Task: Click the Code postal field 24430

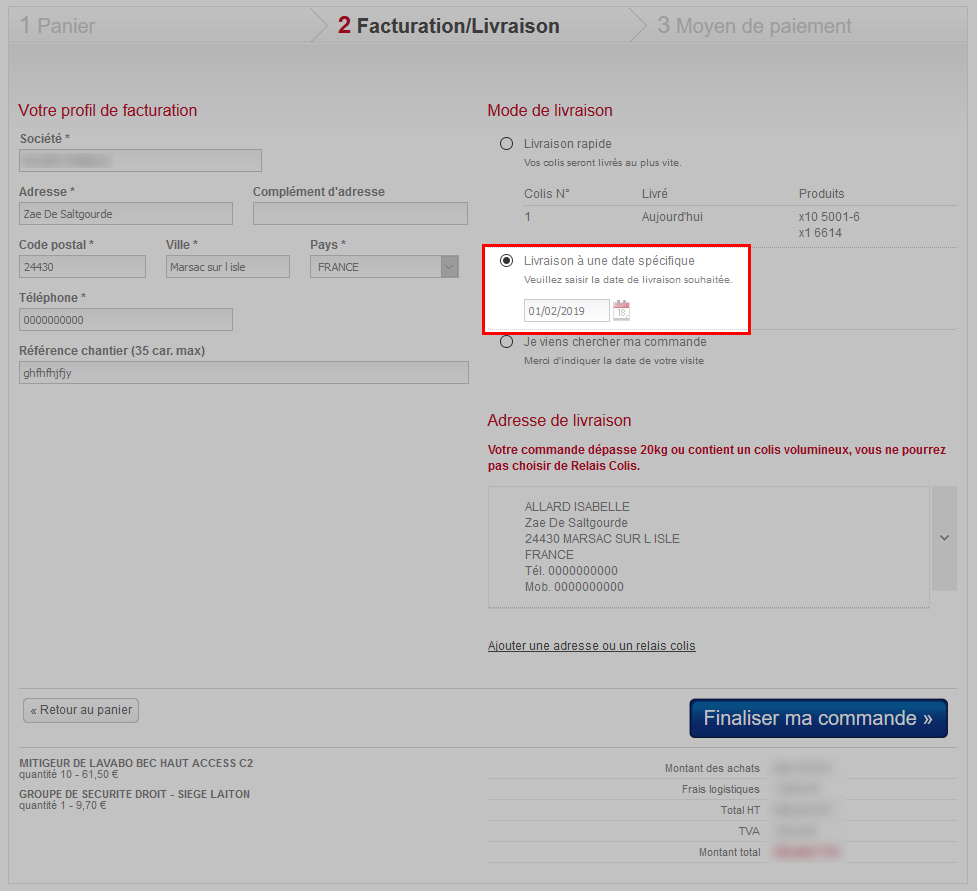Action: (82, 267)
